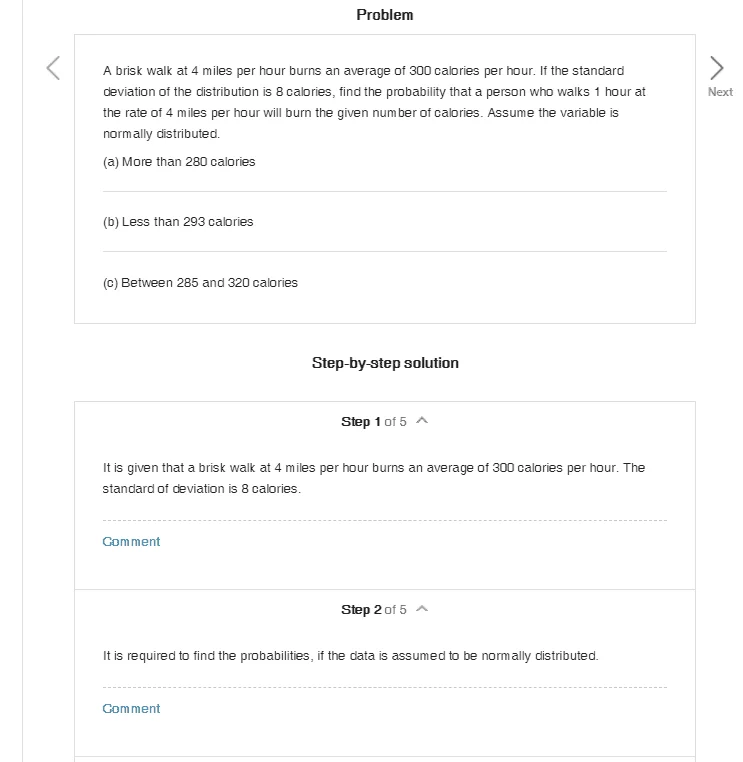Click the Step-by-step solution heading
This screenshot has width=743, height=762.
[x=385, y=363]
